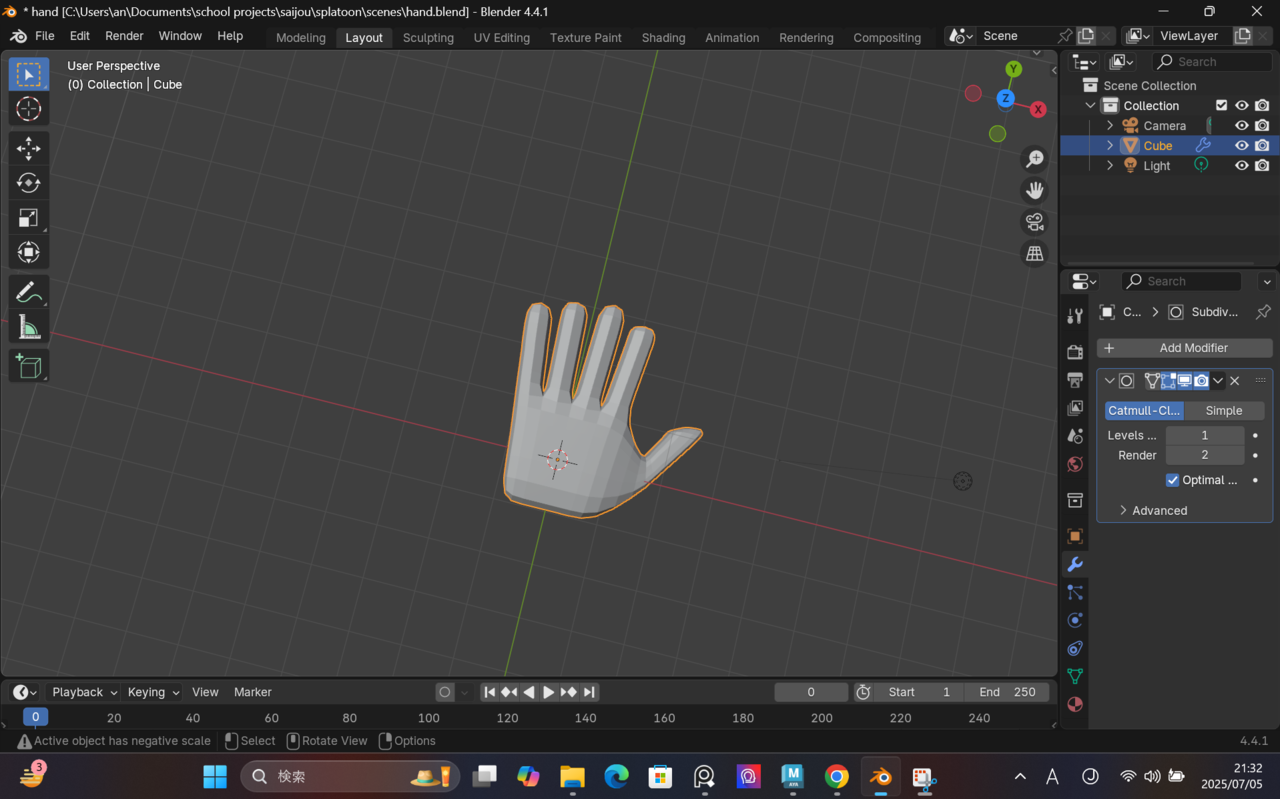Open the Keying dropdown
The height and width of the screenshot is (799, 1280).
click(x=153, y=692)
